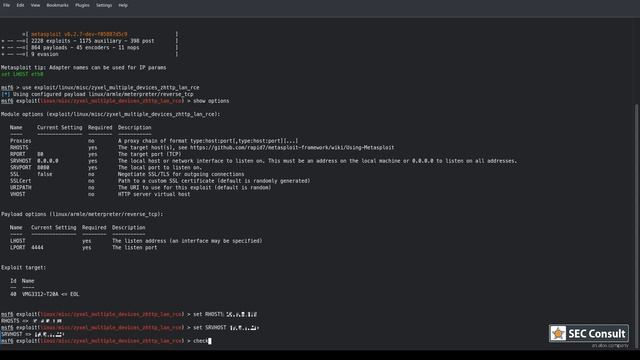This screenshot has width=640, height=360.
Task: Click the 'check' command at the prompt
Action: (200, 340)
